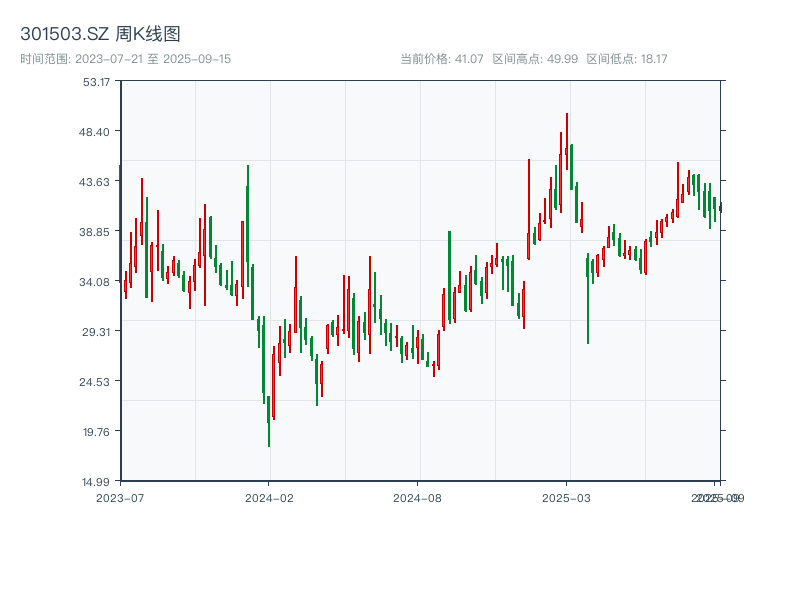Click the 2024-02 x-axis date label

(269, 497)
